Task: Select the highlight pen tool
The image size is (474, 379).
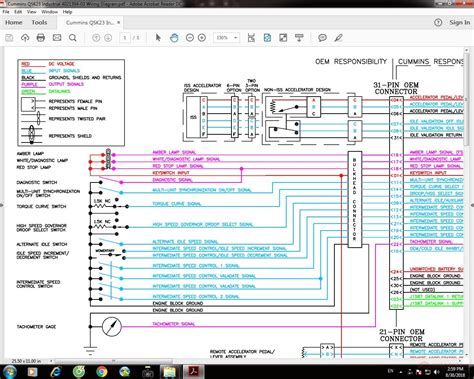Action: coord(338,38)
